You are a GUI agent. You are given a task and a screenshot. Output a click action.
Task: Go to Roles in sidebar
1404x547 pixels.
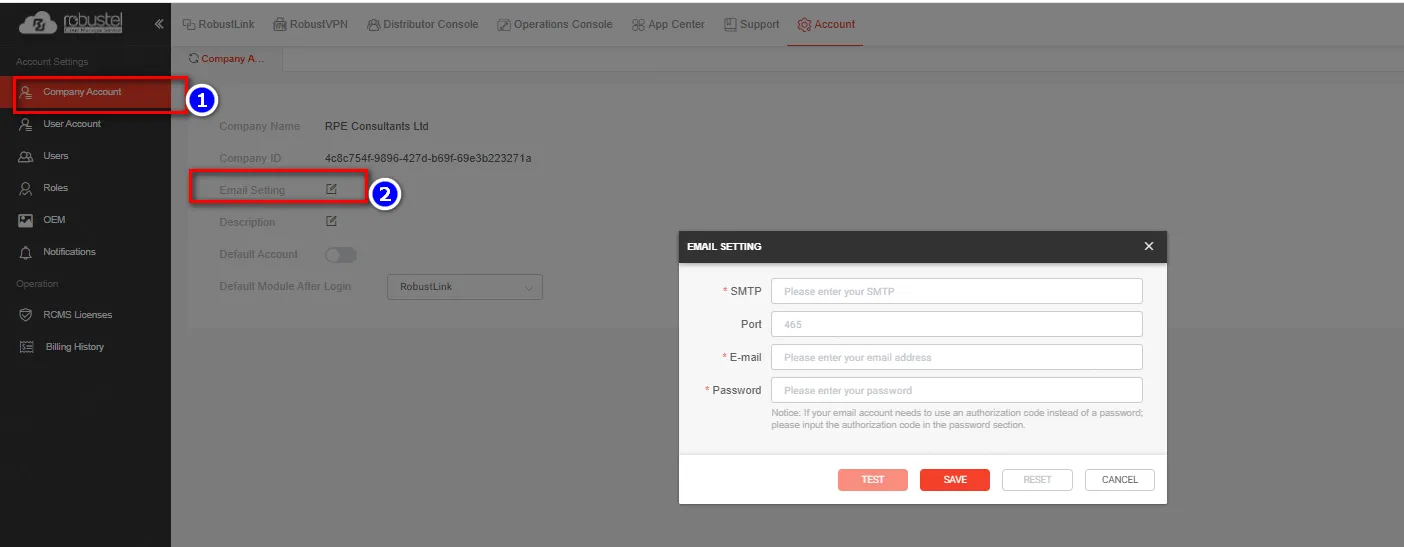(55, 188)
